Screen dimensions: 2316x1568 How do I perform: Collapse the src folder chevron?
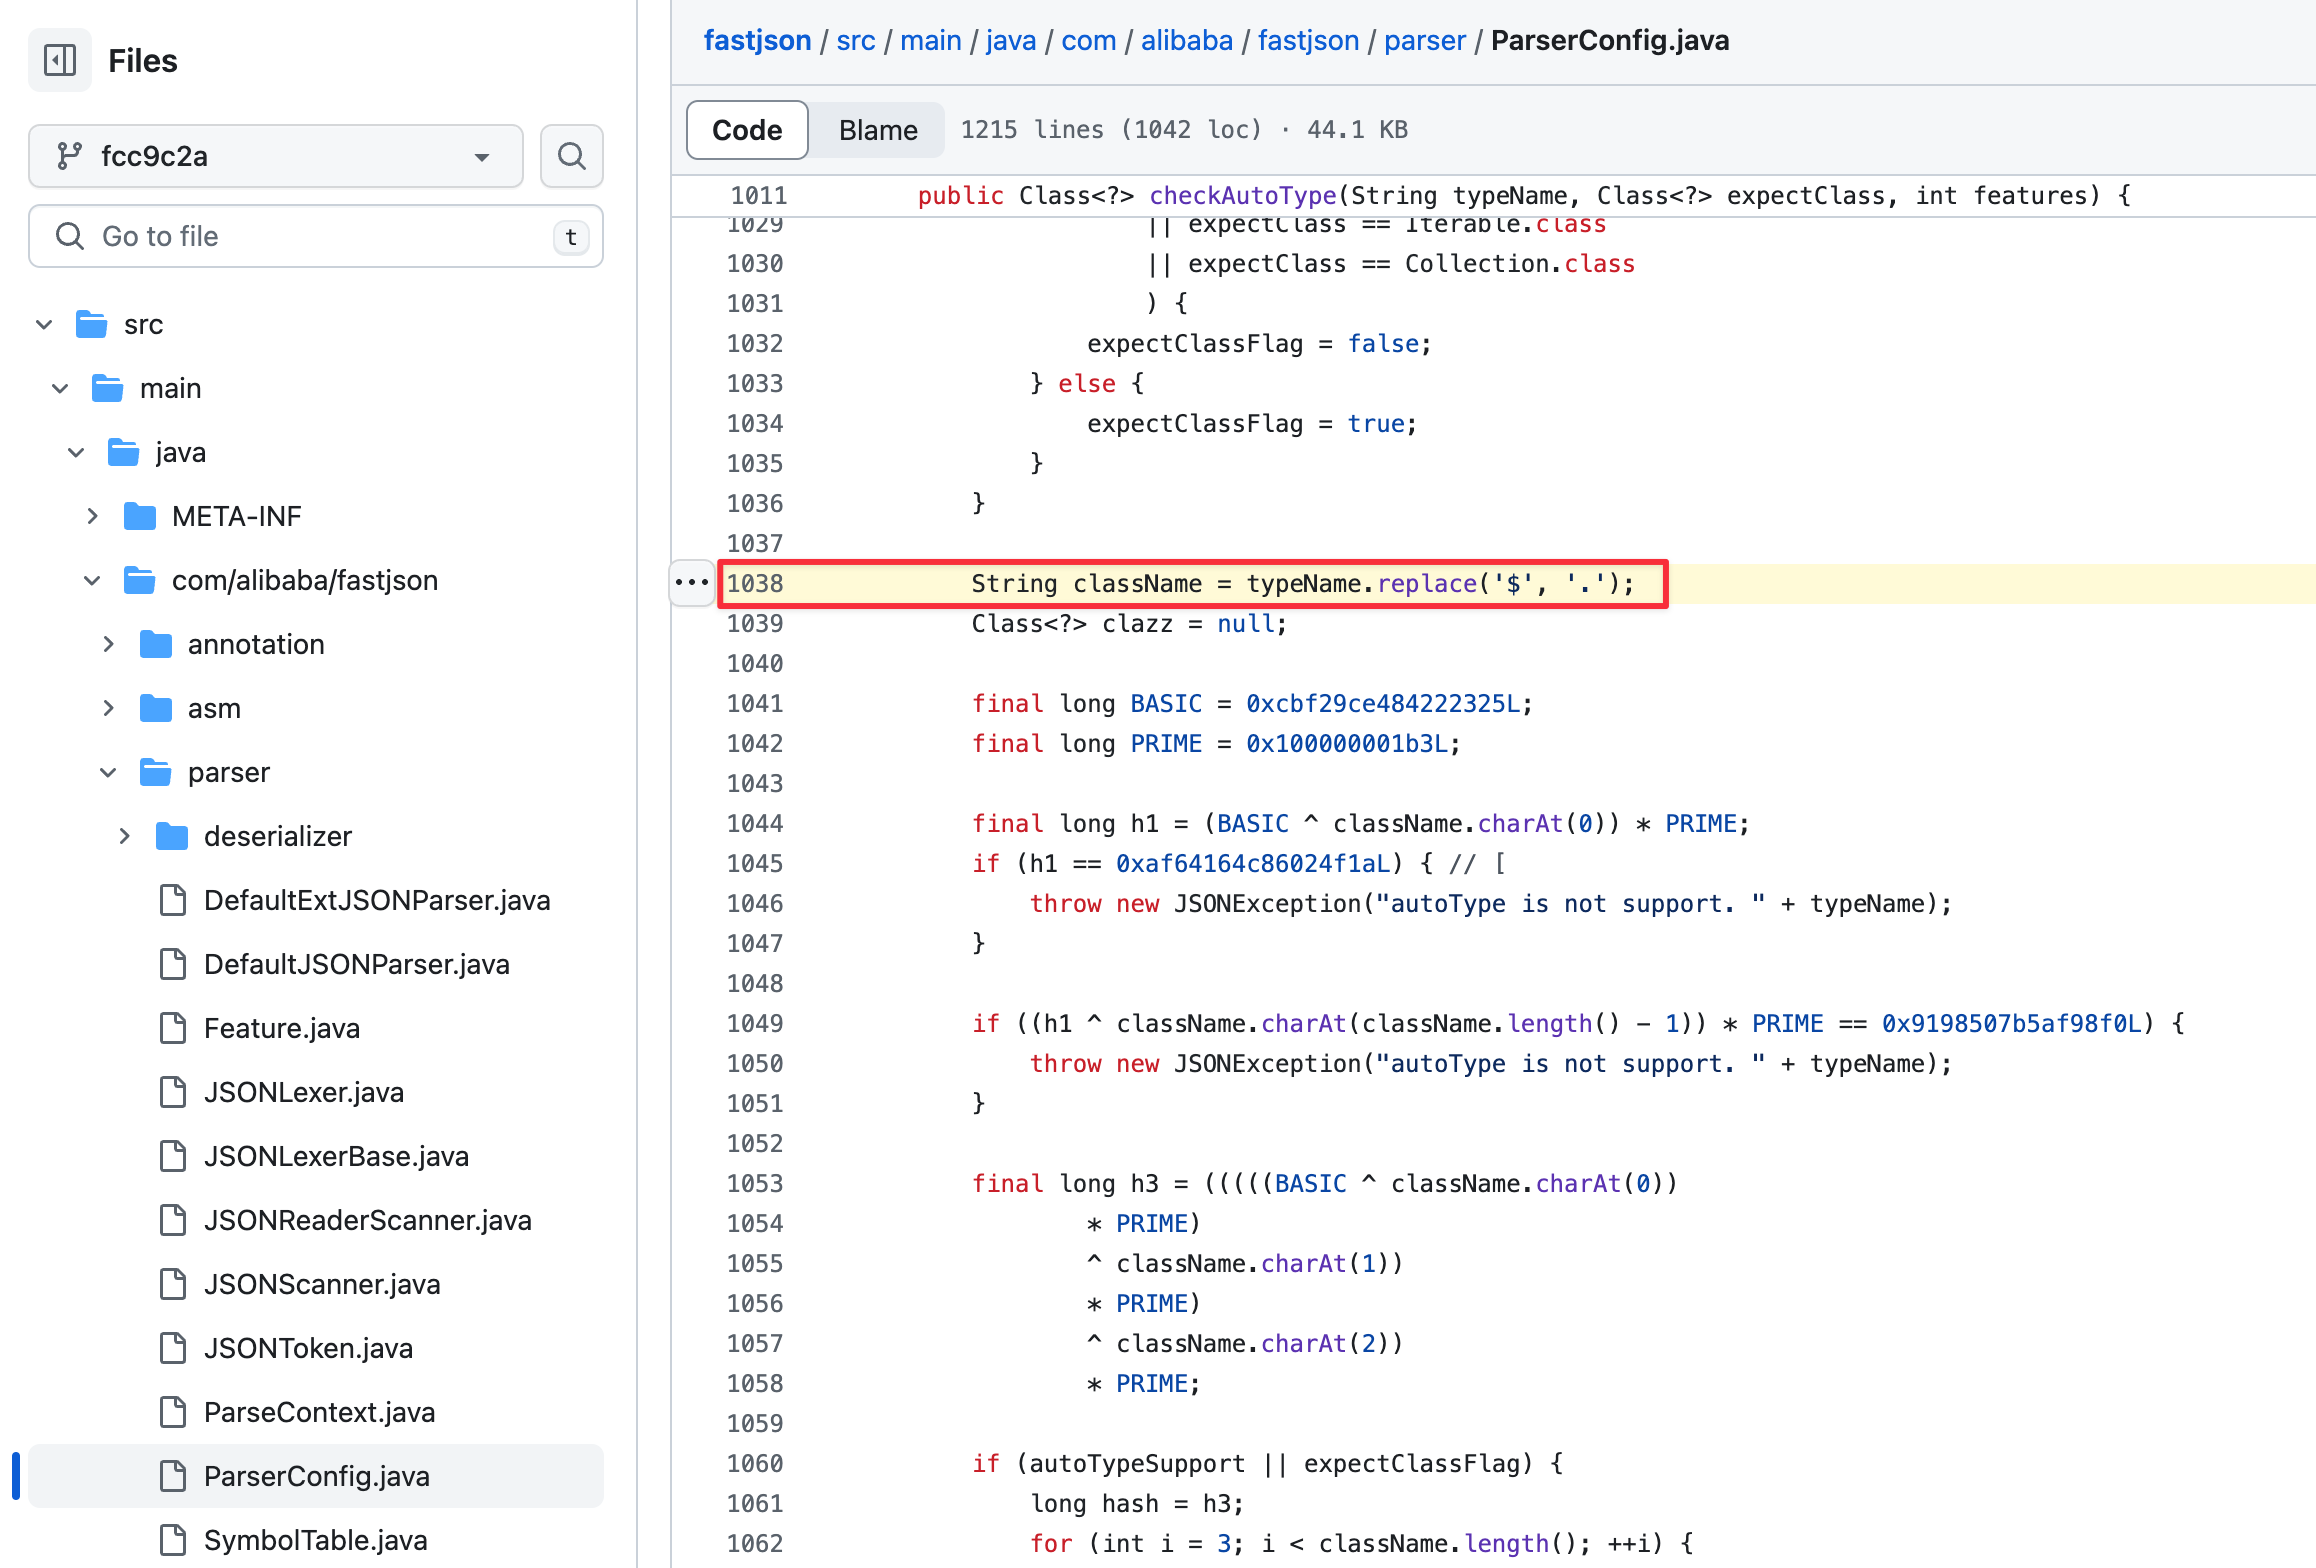[x=44, y=324]
